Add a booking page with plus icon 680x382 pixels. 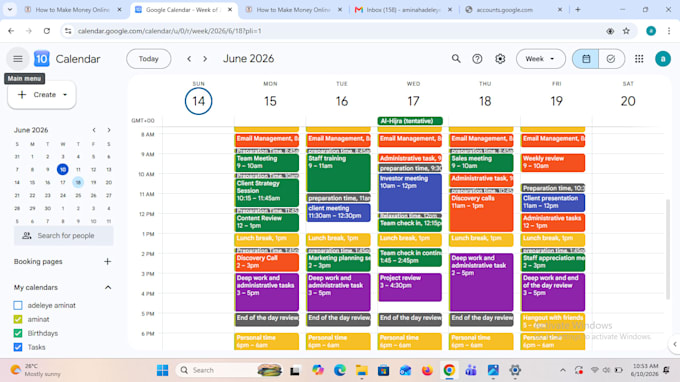click(x=108, y=261)
